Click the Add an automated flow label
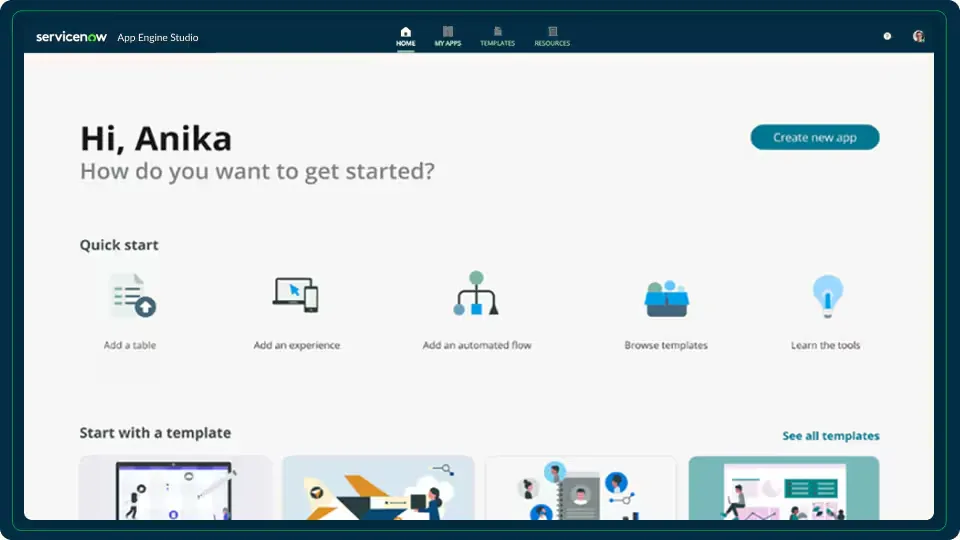 tap(477, 345)
